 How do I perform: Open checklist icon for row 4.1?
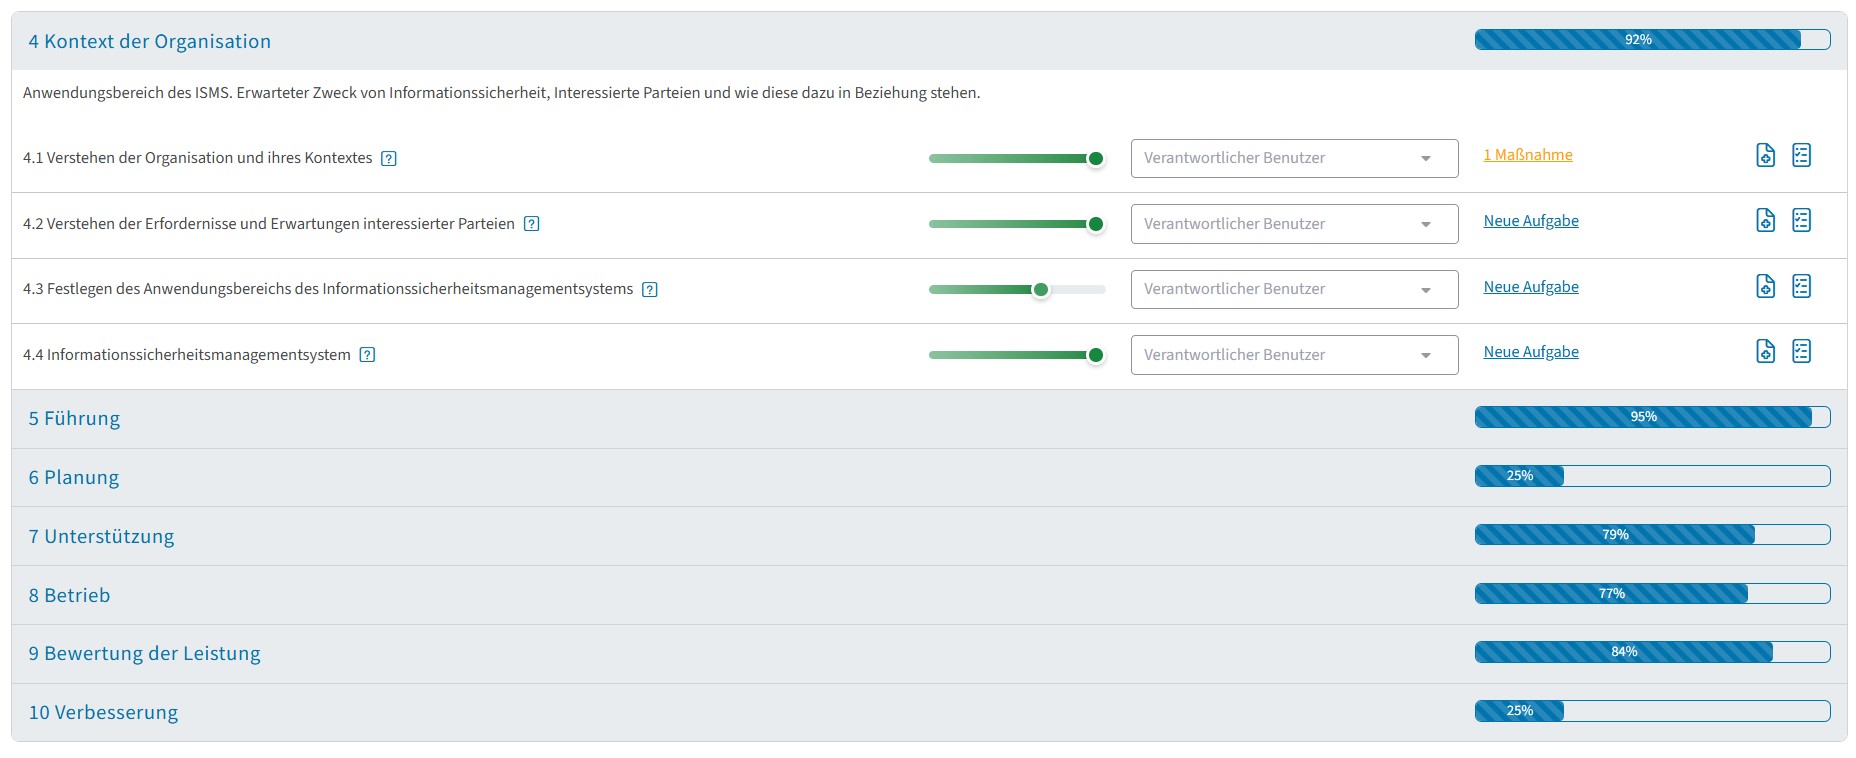pyautogui.click(x=1801, y=155)
